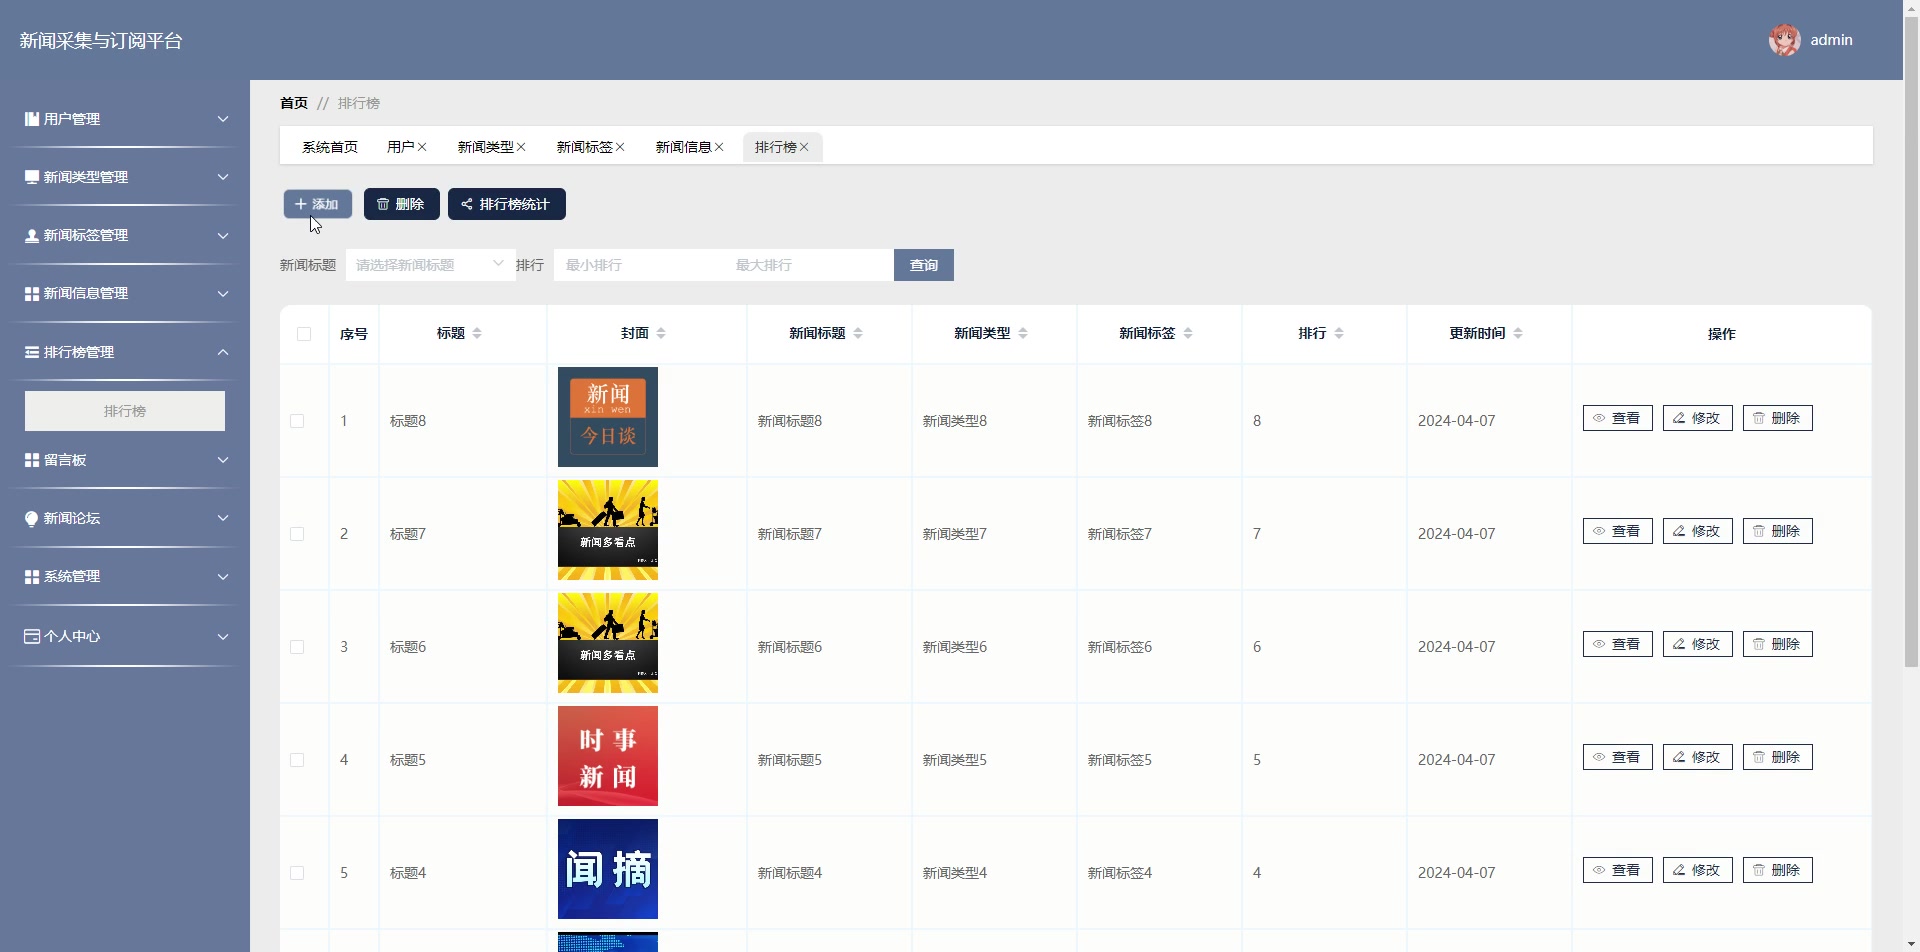Click the page vertical scrollbar thumb

(x=1911, y=343)
